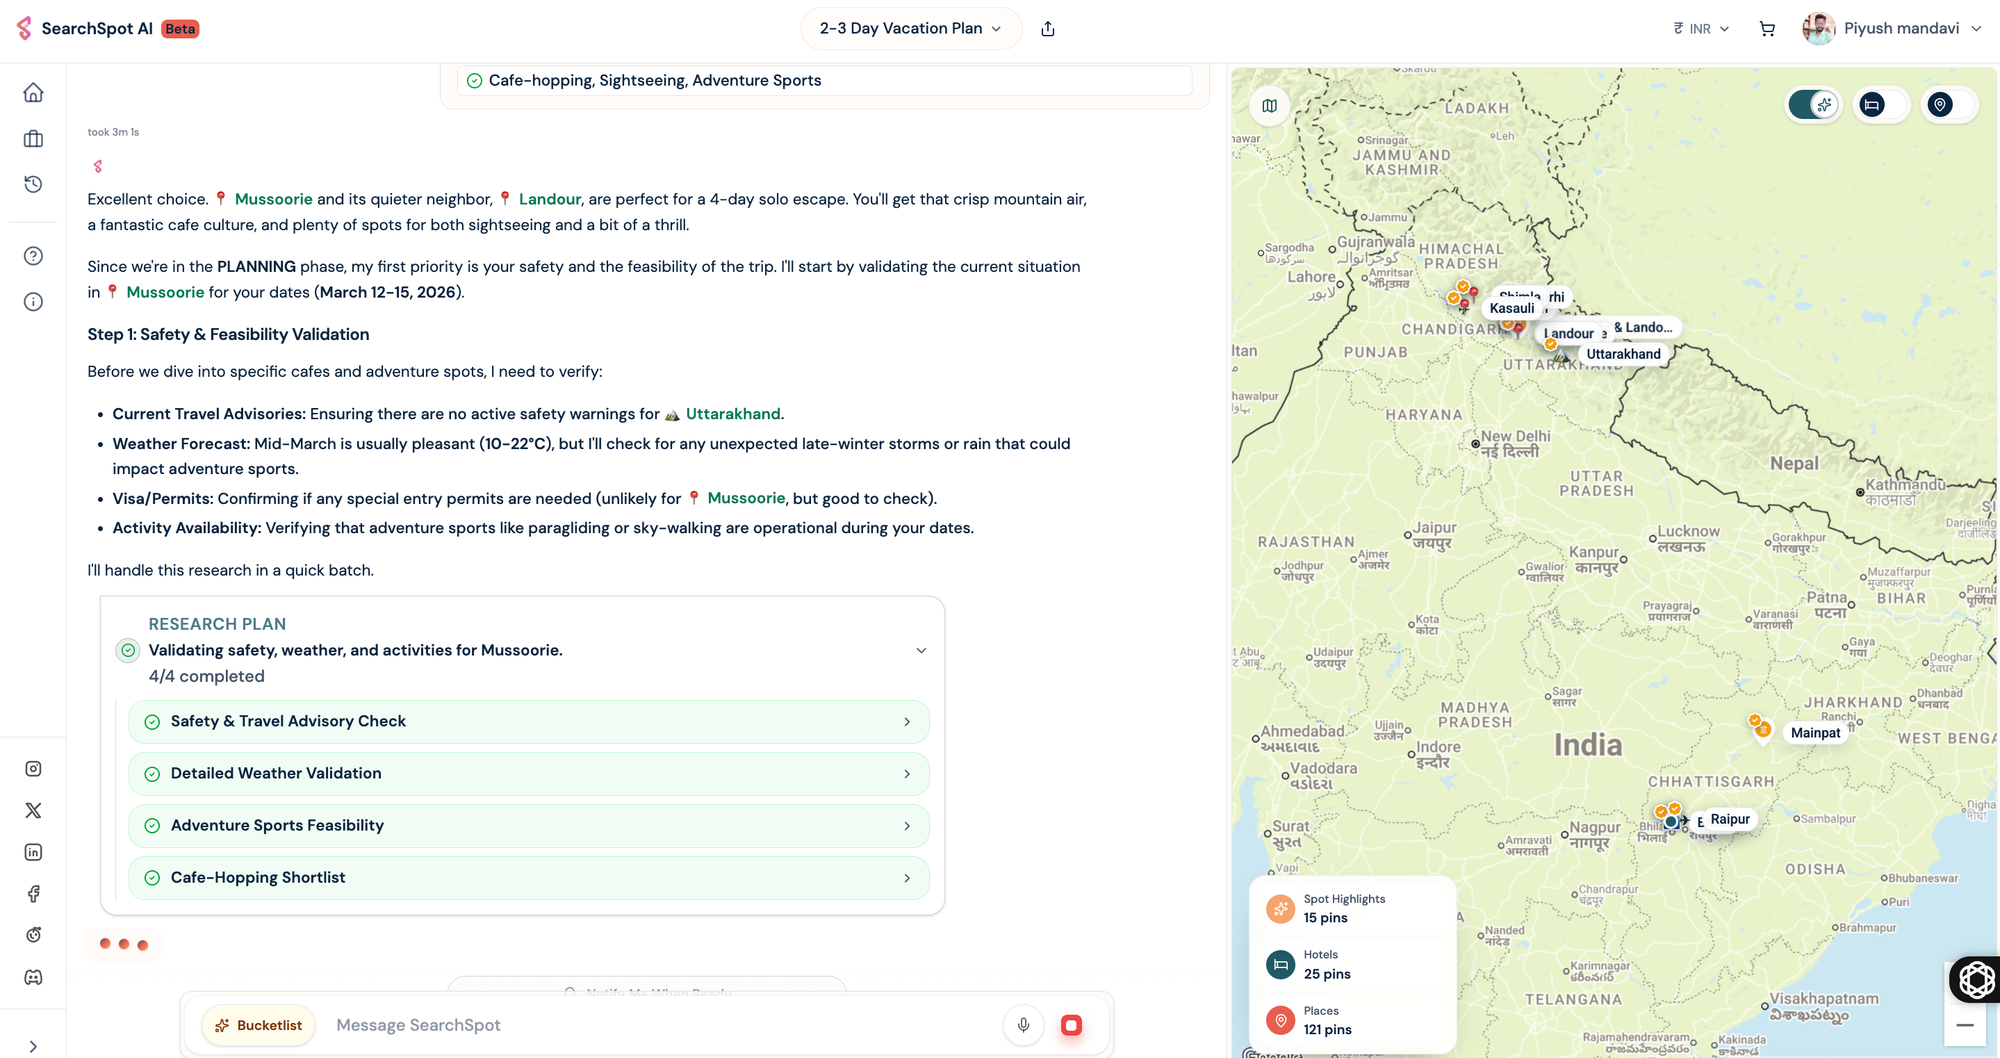2000x1058 pixels.
Task: Open the INR currency dropdown
Action: (x=1701, y=29)
